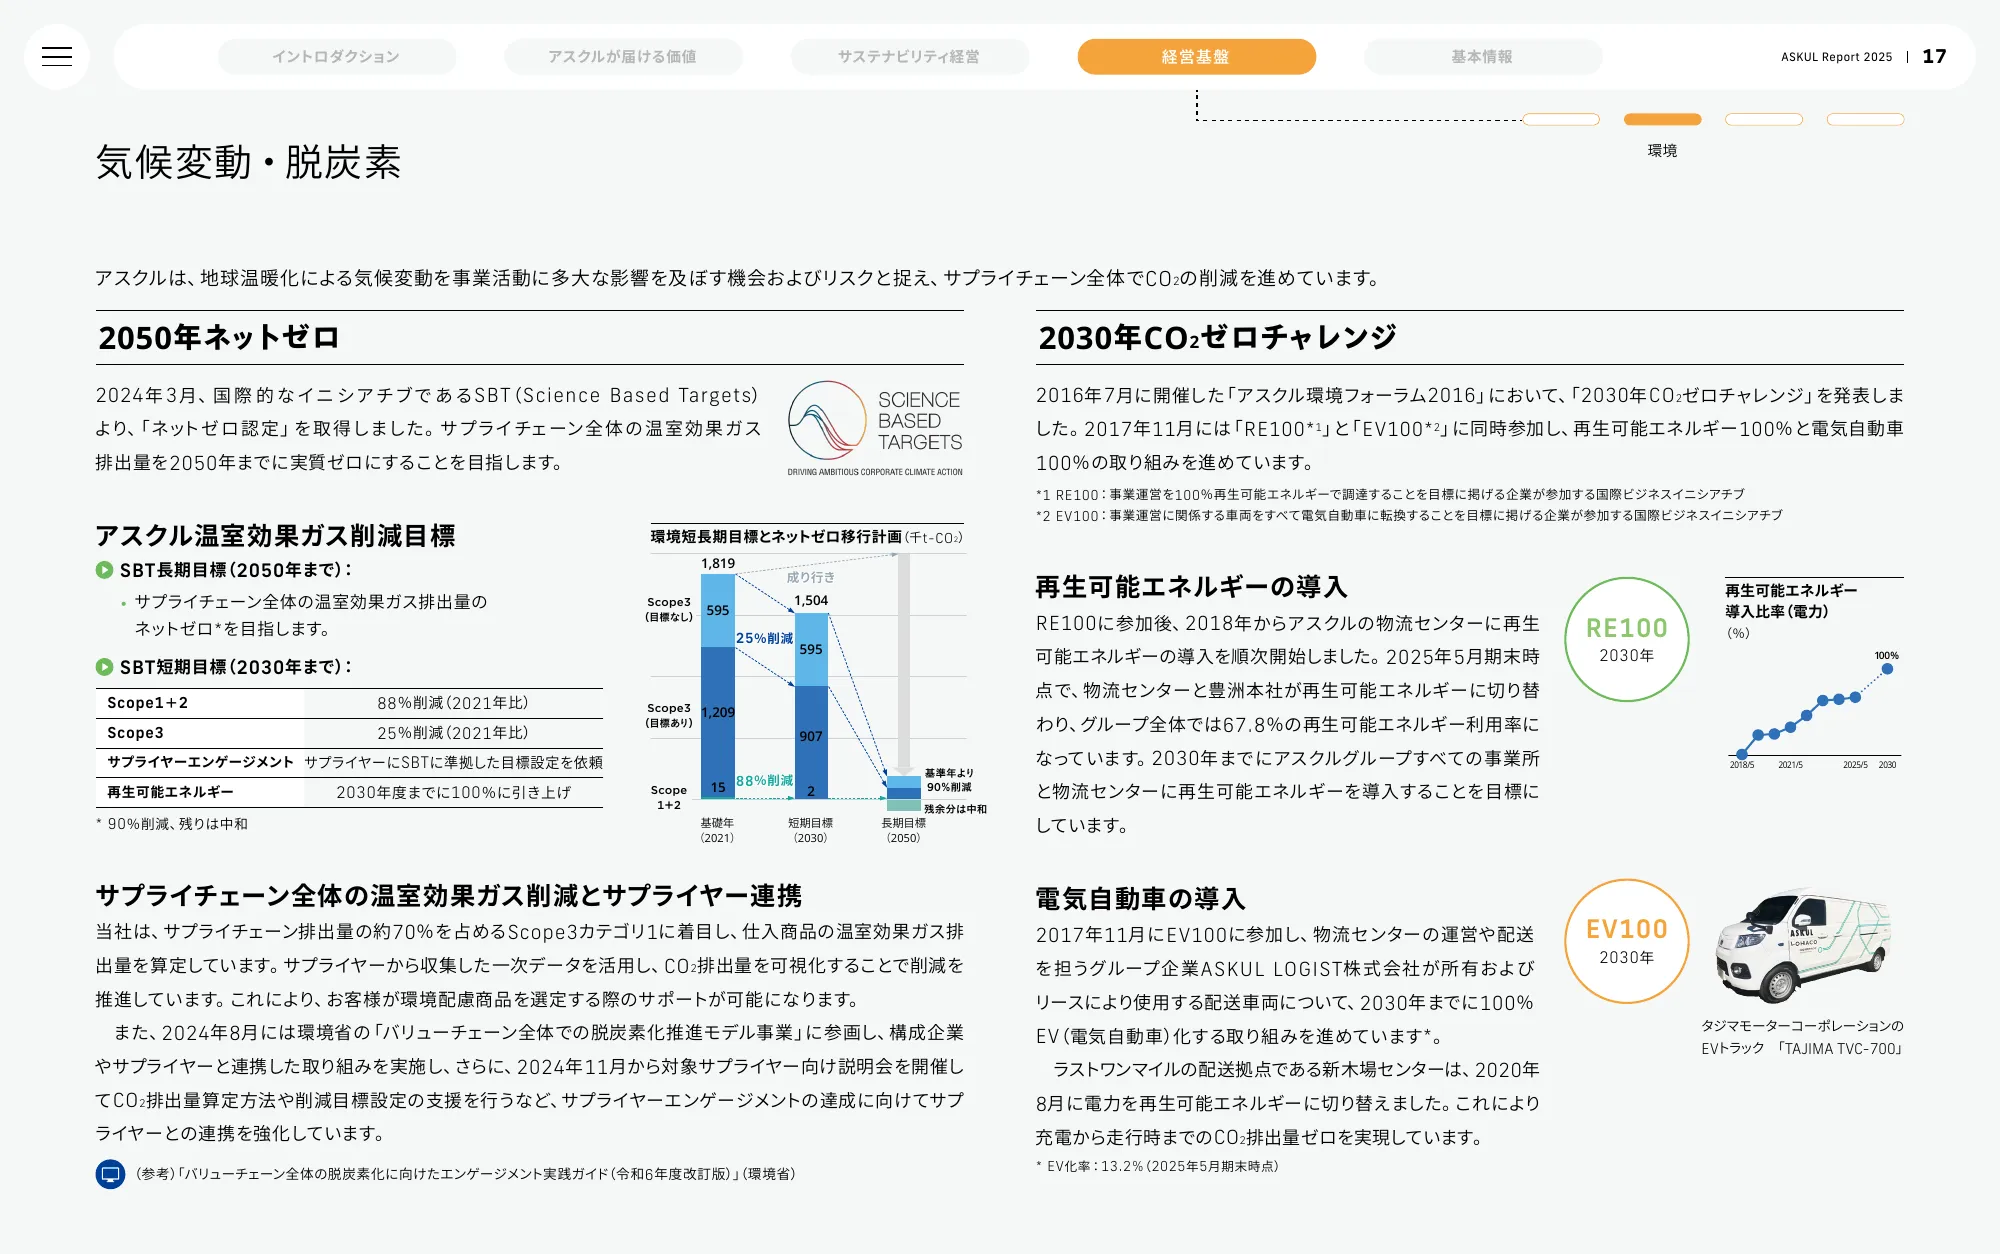
Task: Click the 90%削減、残りは中和 footnote
Action: (x=171, y=824)
